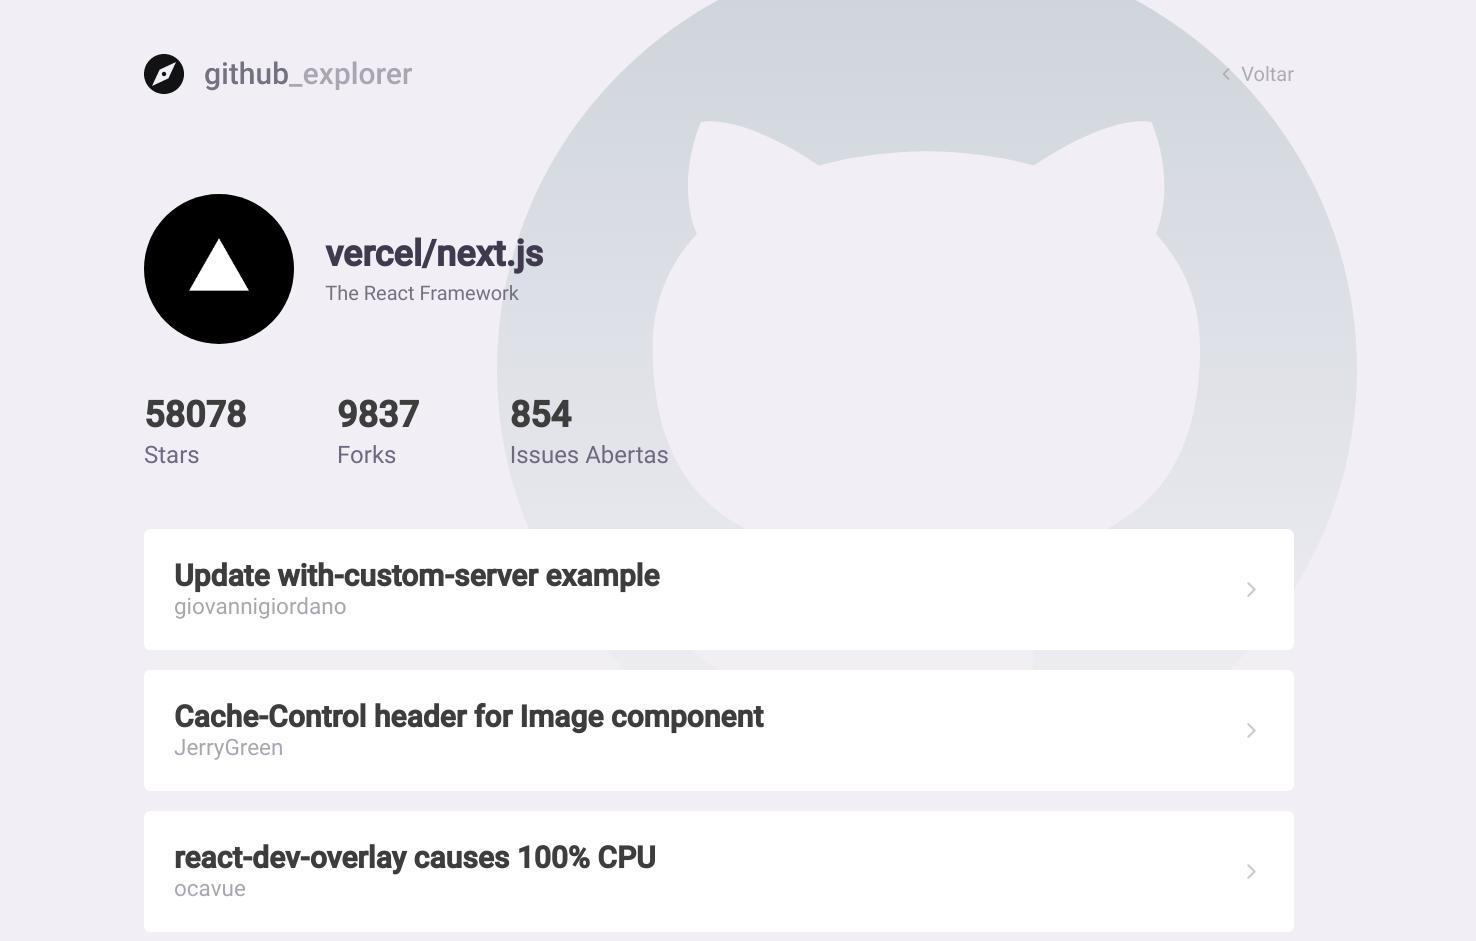Click the Vercel triangle avatar icon

click(x=219, y=269)
